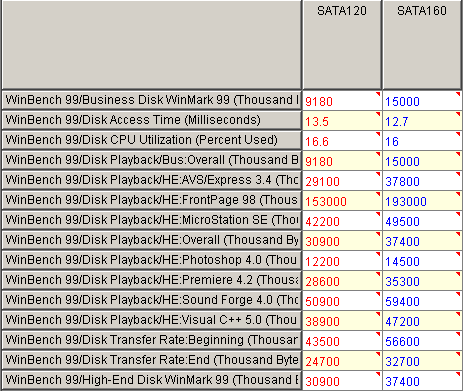Click the 38900 Visual C++ value
463x391 pixels.
(342, 320)
